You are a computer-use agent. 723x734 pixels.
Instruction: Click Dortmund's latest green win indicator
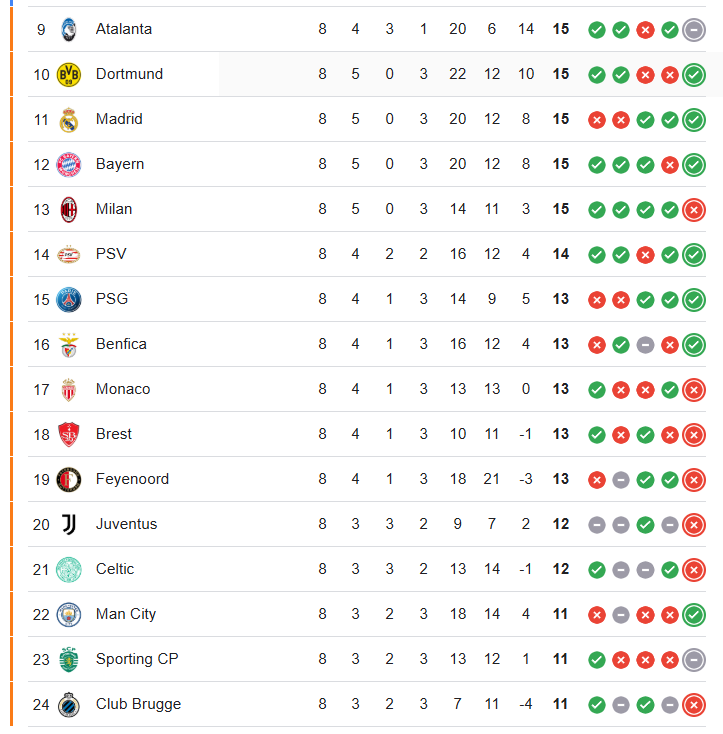point(694,75)
